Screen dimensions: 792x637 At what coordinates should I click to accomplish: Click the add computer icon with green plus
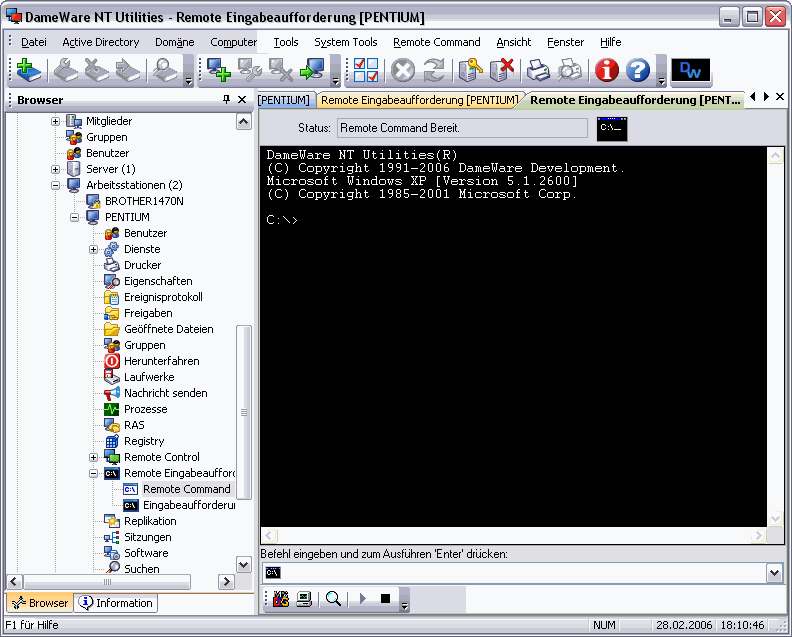[218, 70]
